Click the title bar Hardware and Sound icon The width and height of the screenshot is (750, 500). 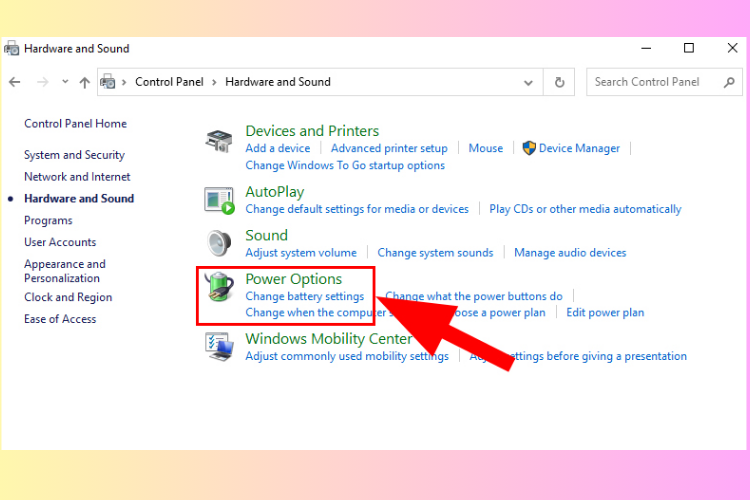11,48
